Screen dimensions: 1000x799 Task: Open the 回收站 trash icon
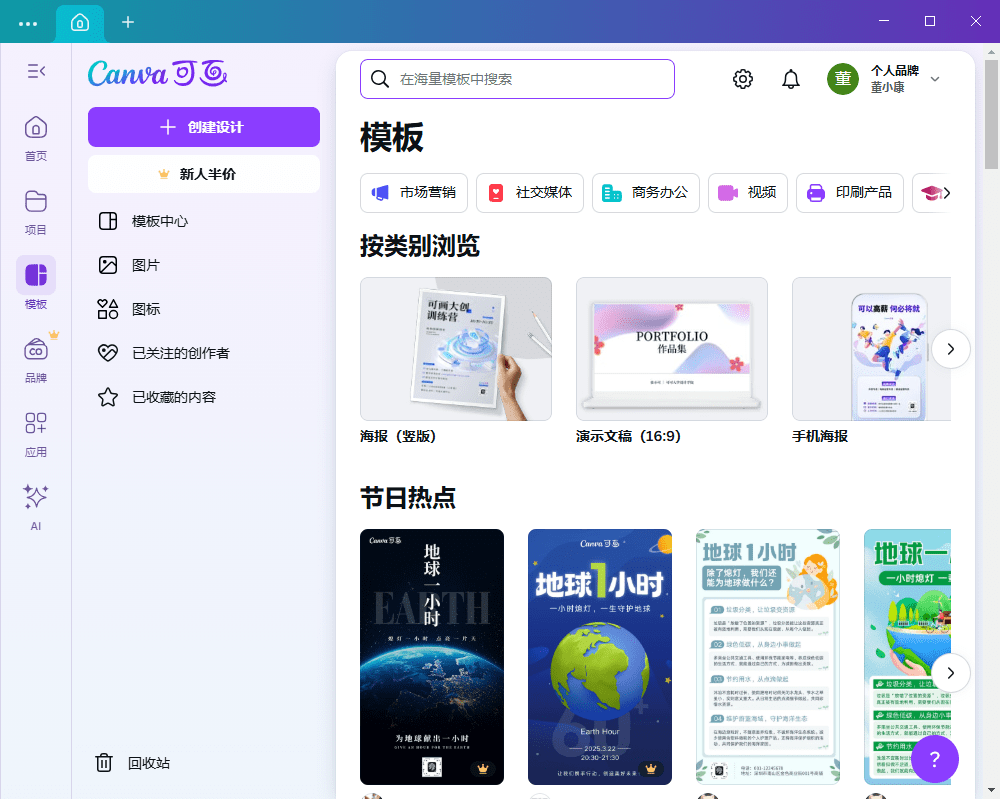[x=104, y=762]
